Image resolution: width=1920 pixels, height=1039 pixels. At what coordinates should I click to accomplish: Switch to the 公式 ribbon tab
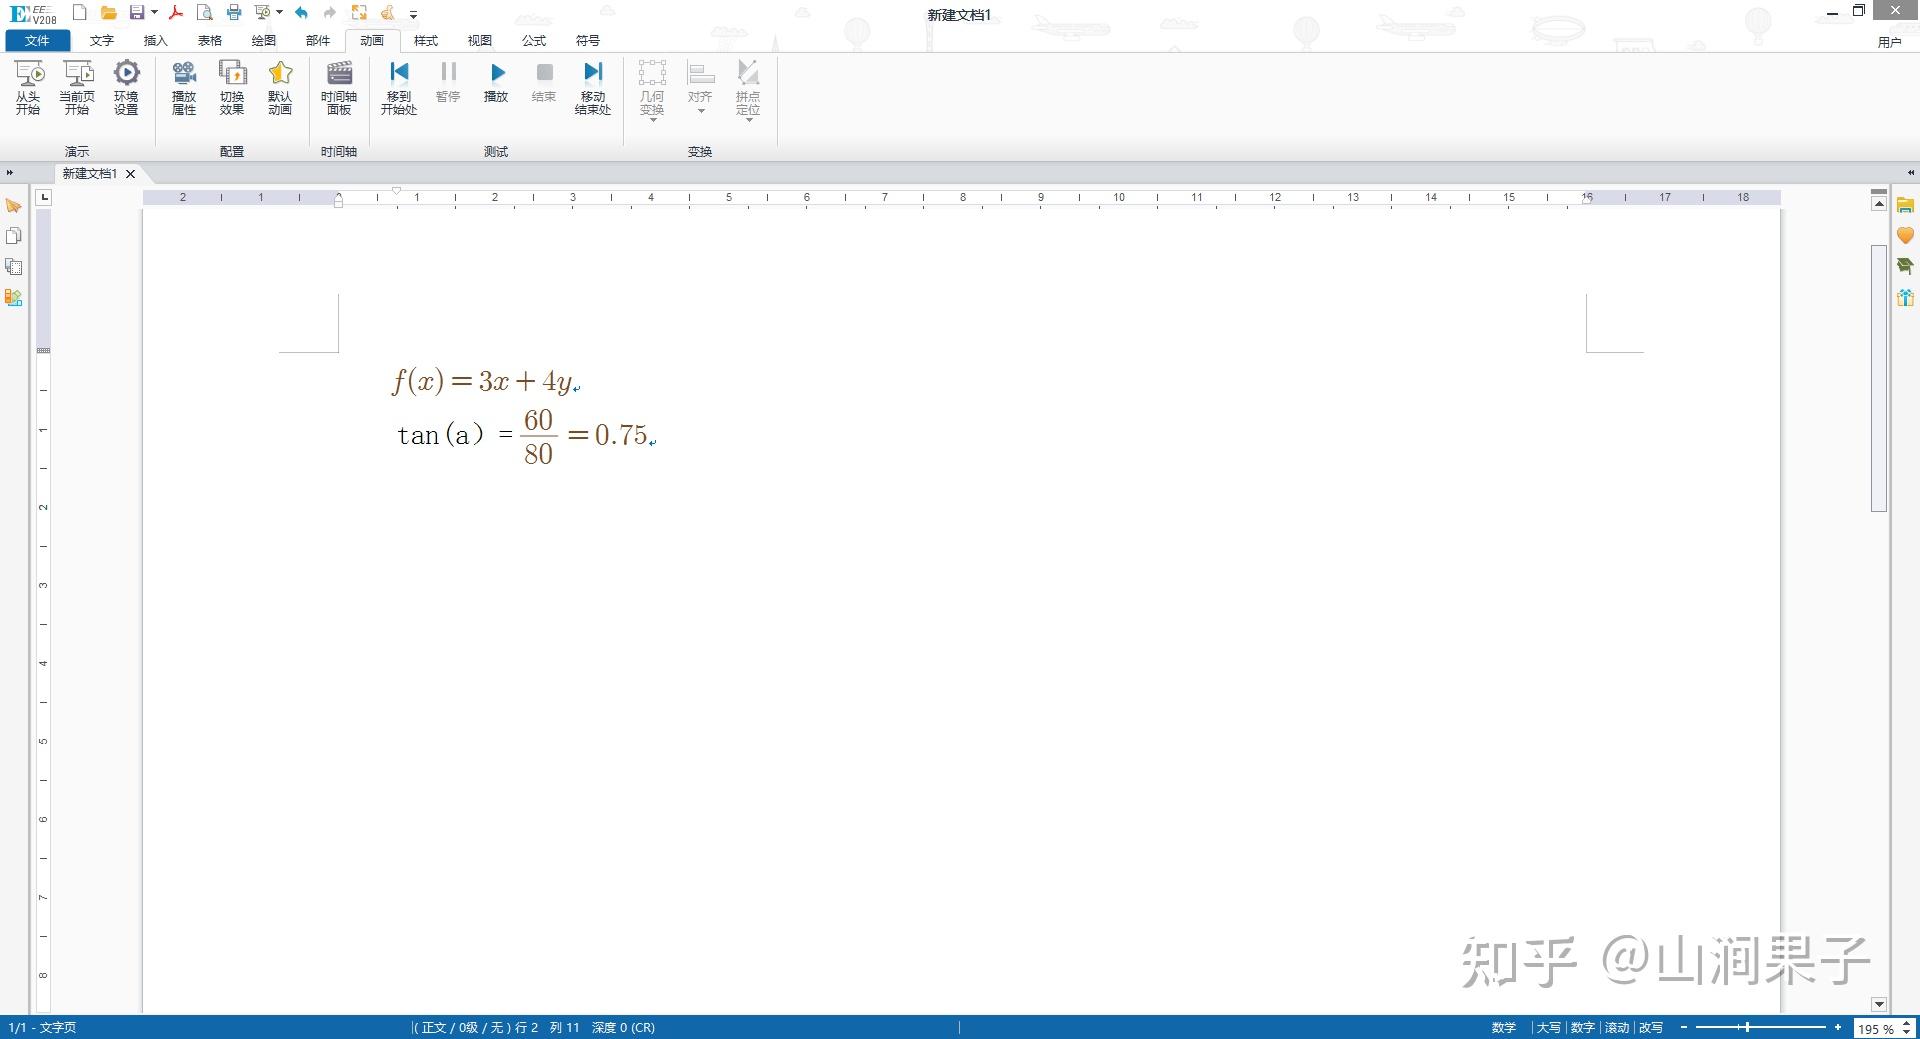pos(534,41)
